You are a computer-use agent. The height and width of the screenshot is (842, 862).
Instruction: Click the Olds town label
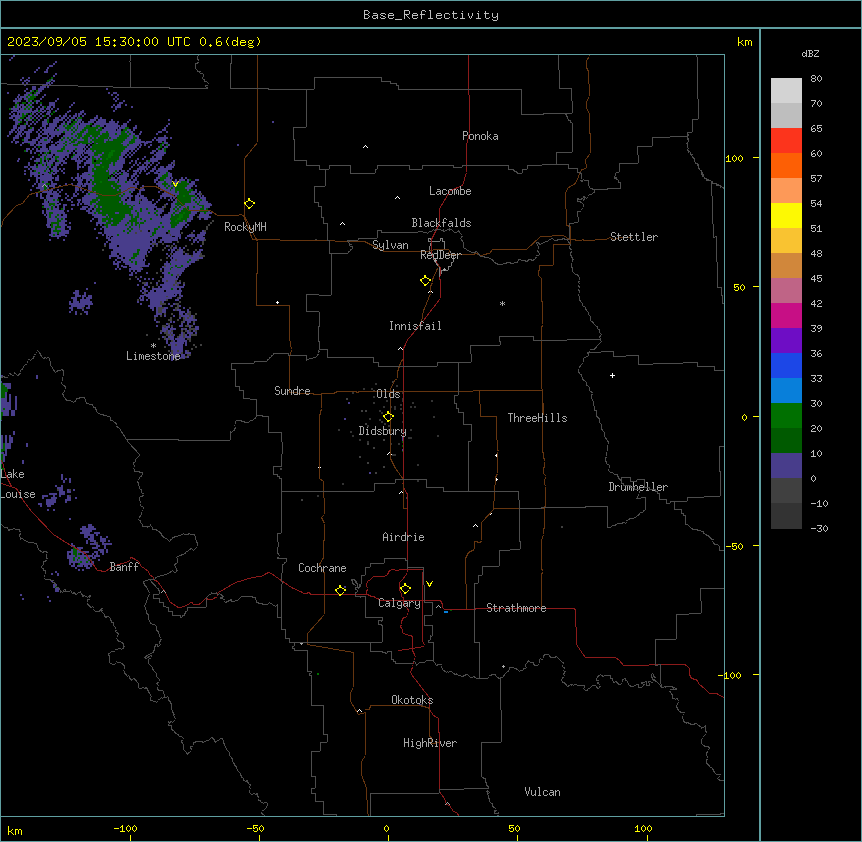click(x=388, y=394)
